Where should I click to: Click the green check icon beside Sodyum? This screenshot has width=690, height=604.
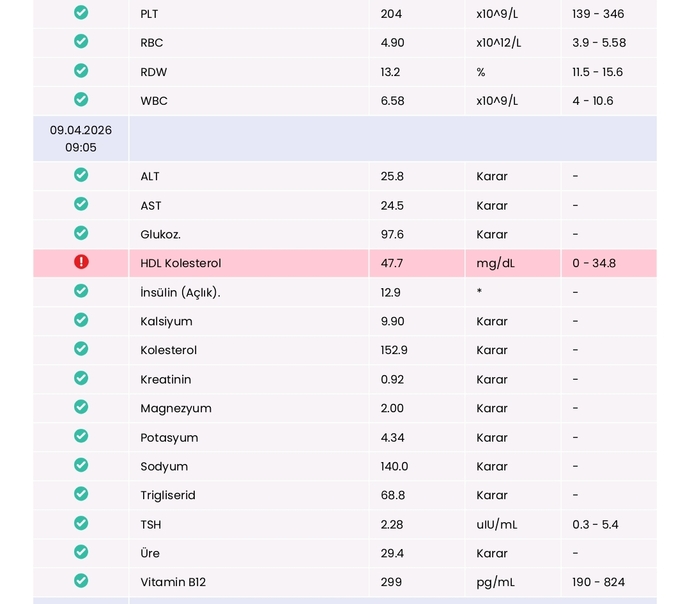81,465
